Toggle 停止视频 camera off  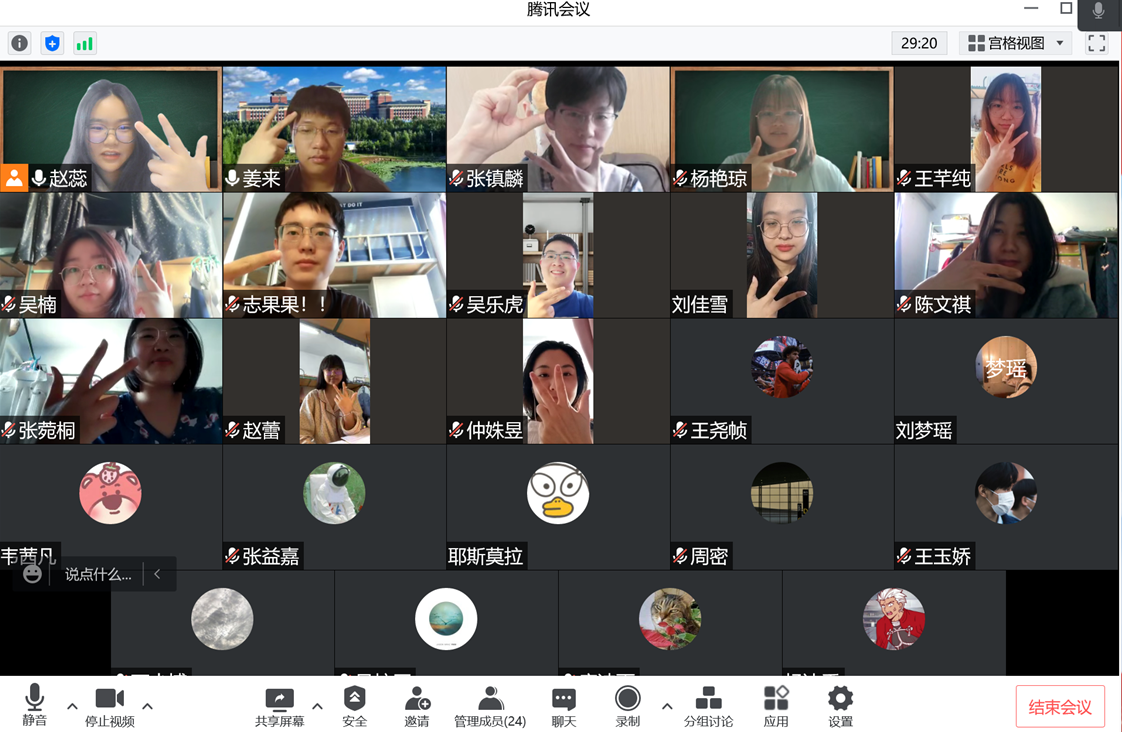pos(110,706)
